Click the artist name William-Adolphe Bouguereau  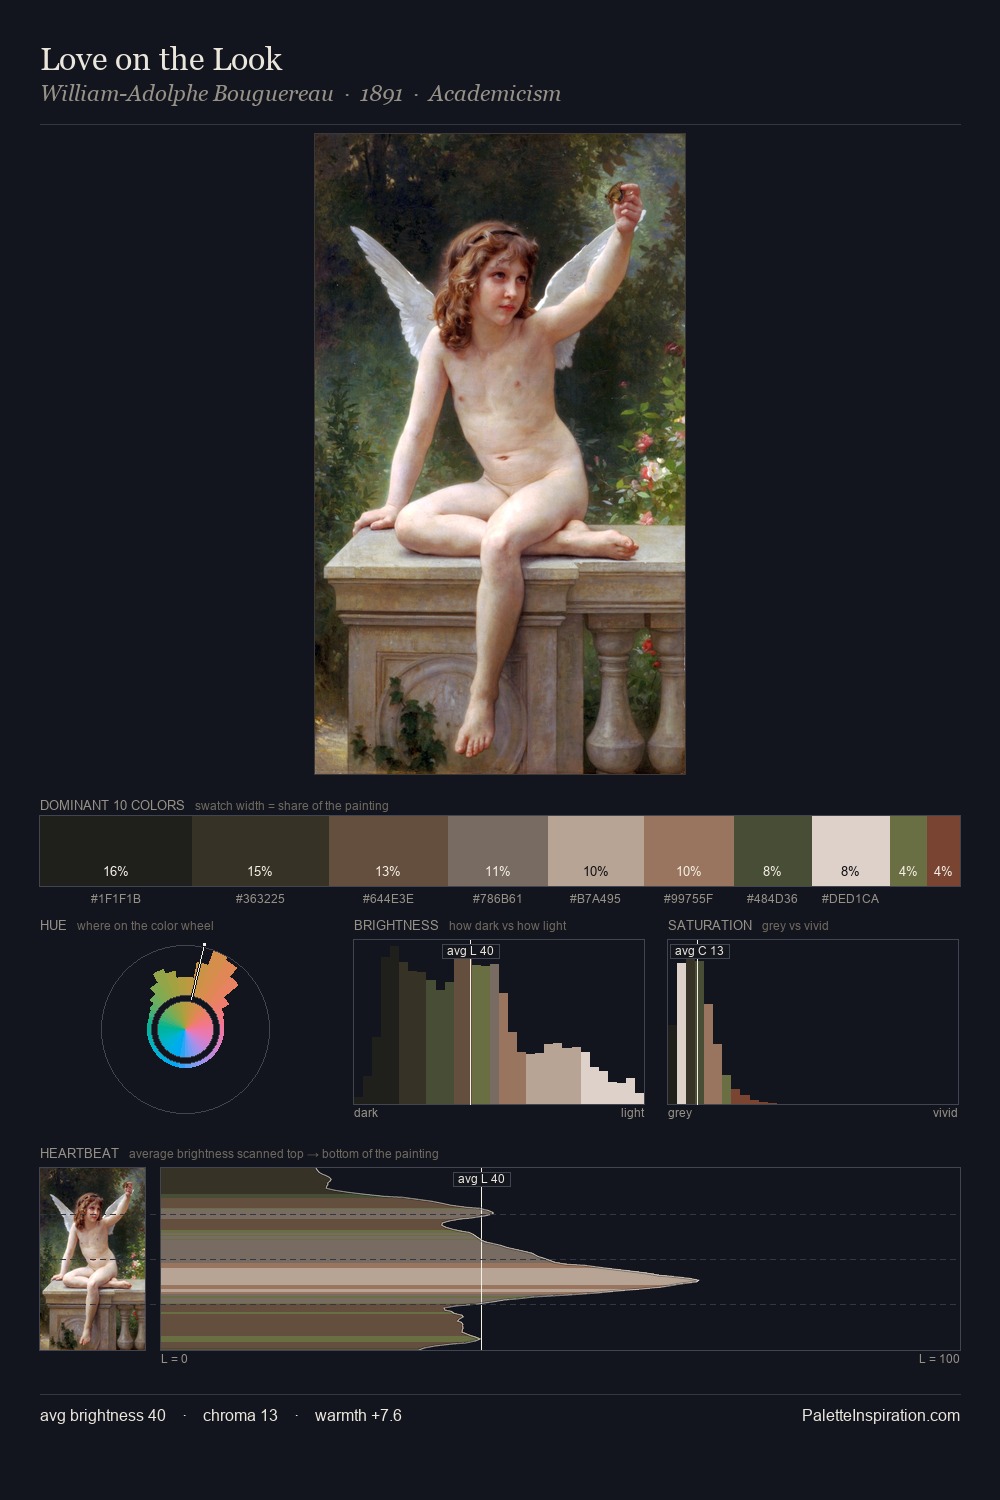187,94
